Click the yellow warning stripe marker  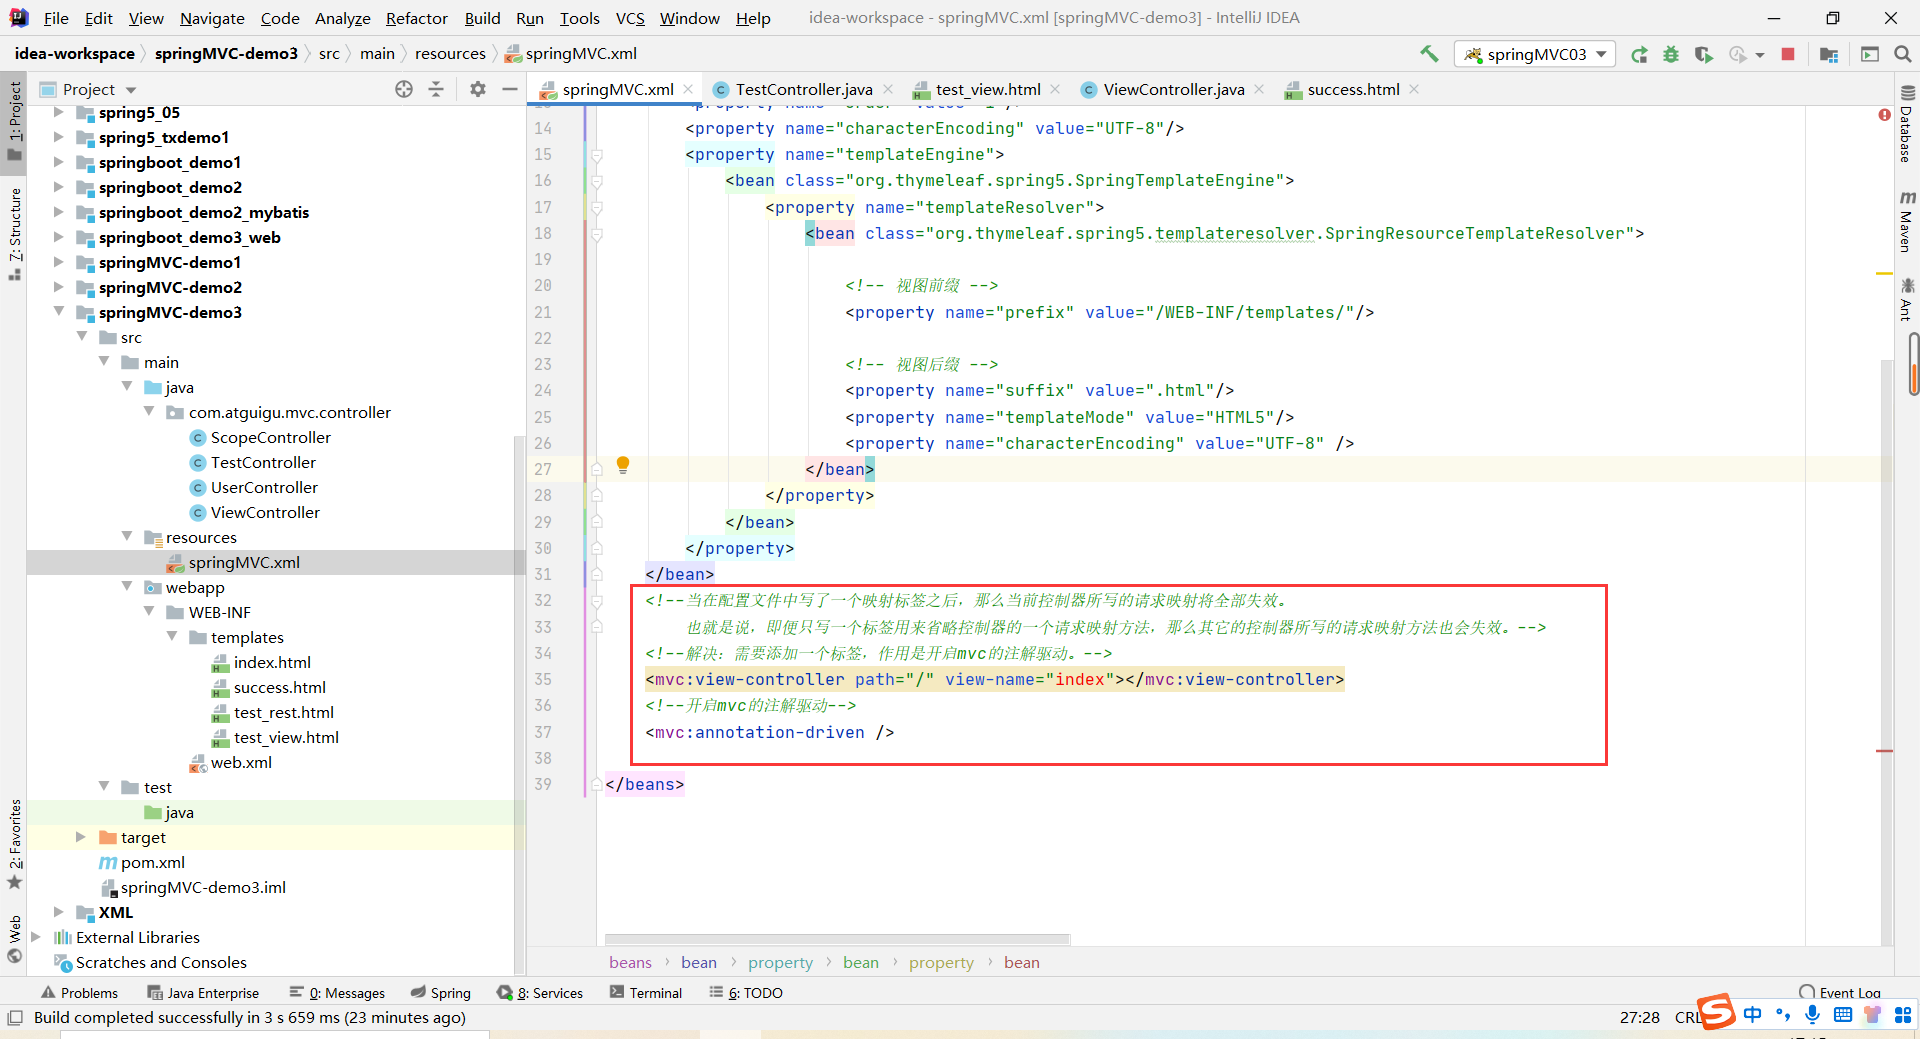tap(1884, 273)
